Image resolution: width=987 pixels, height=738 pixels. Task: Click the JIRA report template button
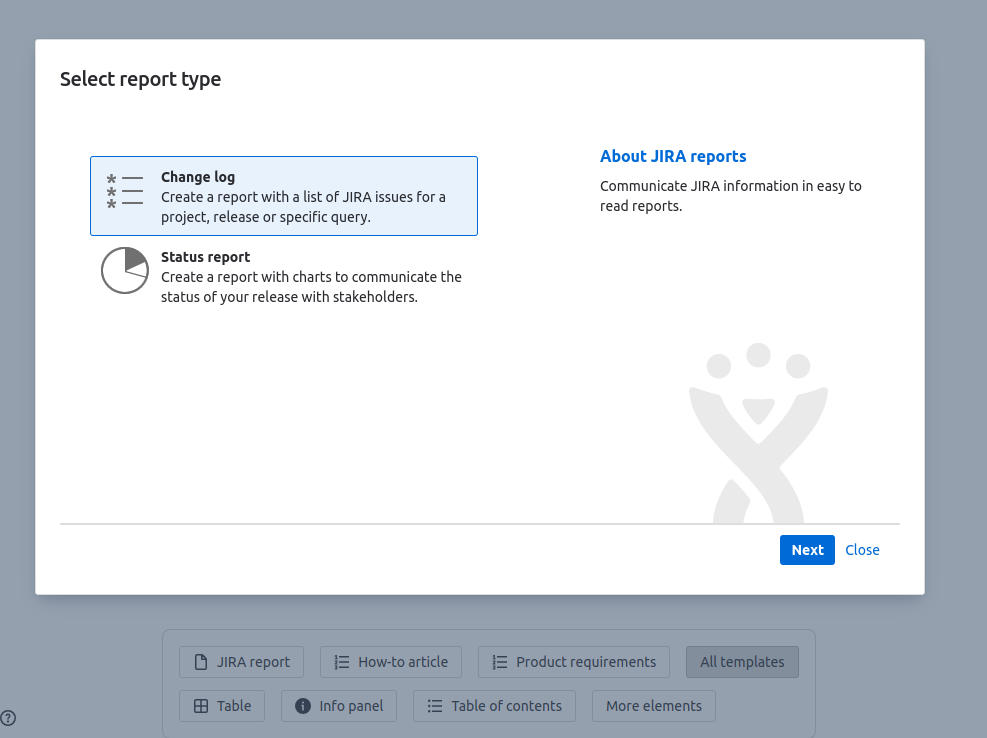[241, 662]
